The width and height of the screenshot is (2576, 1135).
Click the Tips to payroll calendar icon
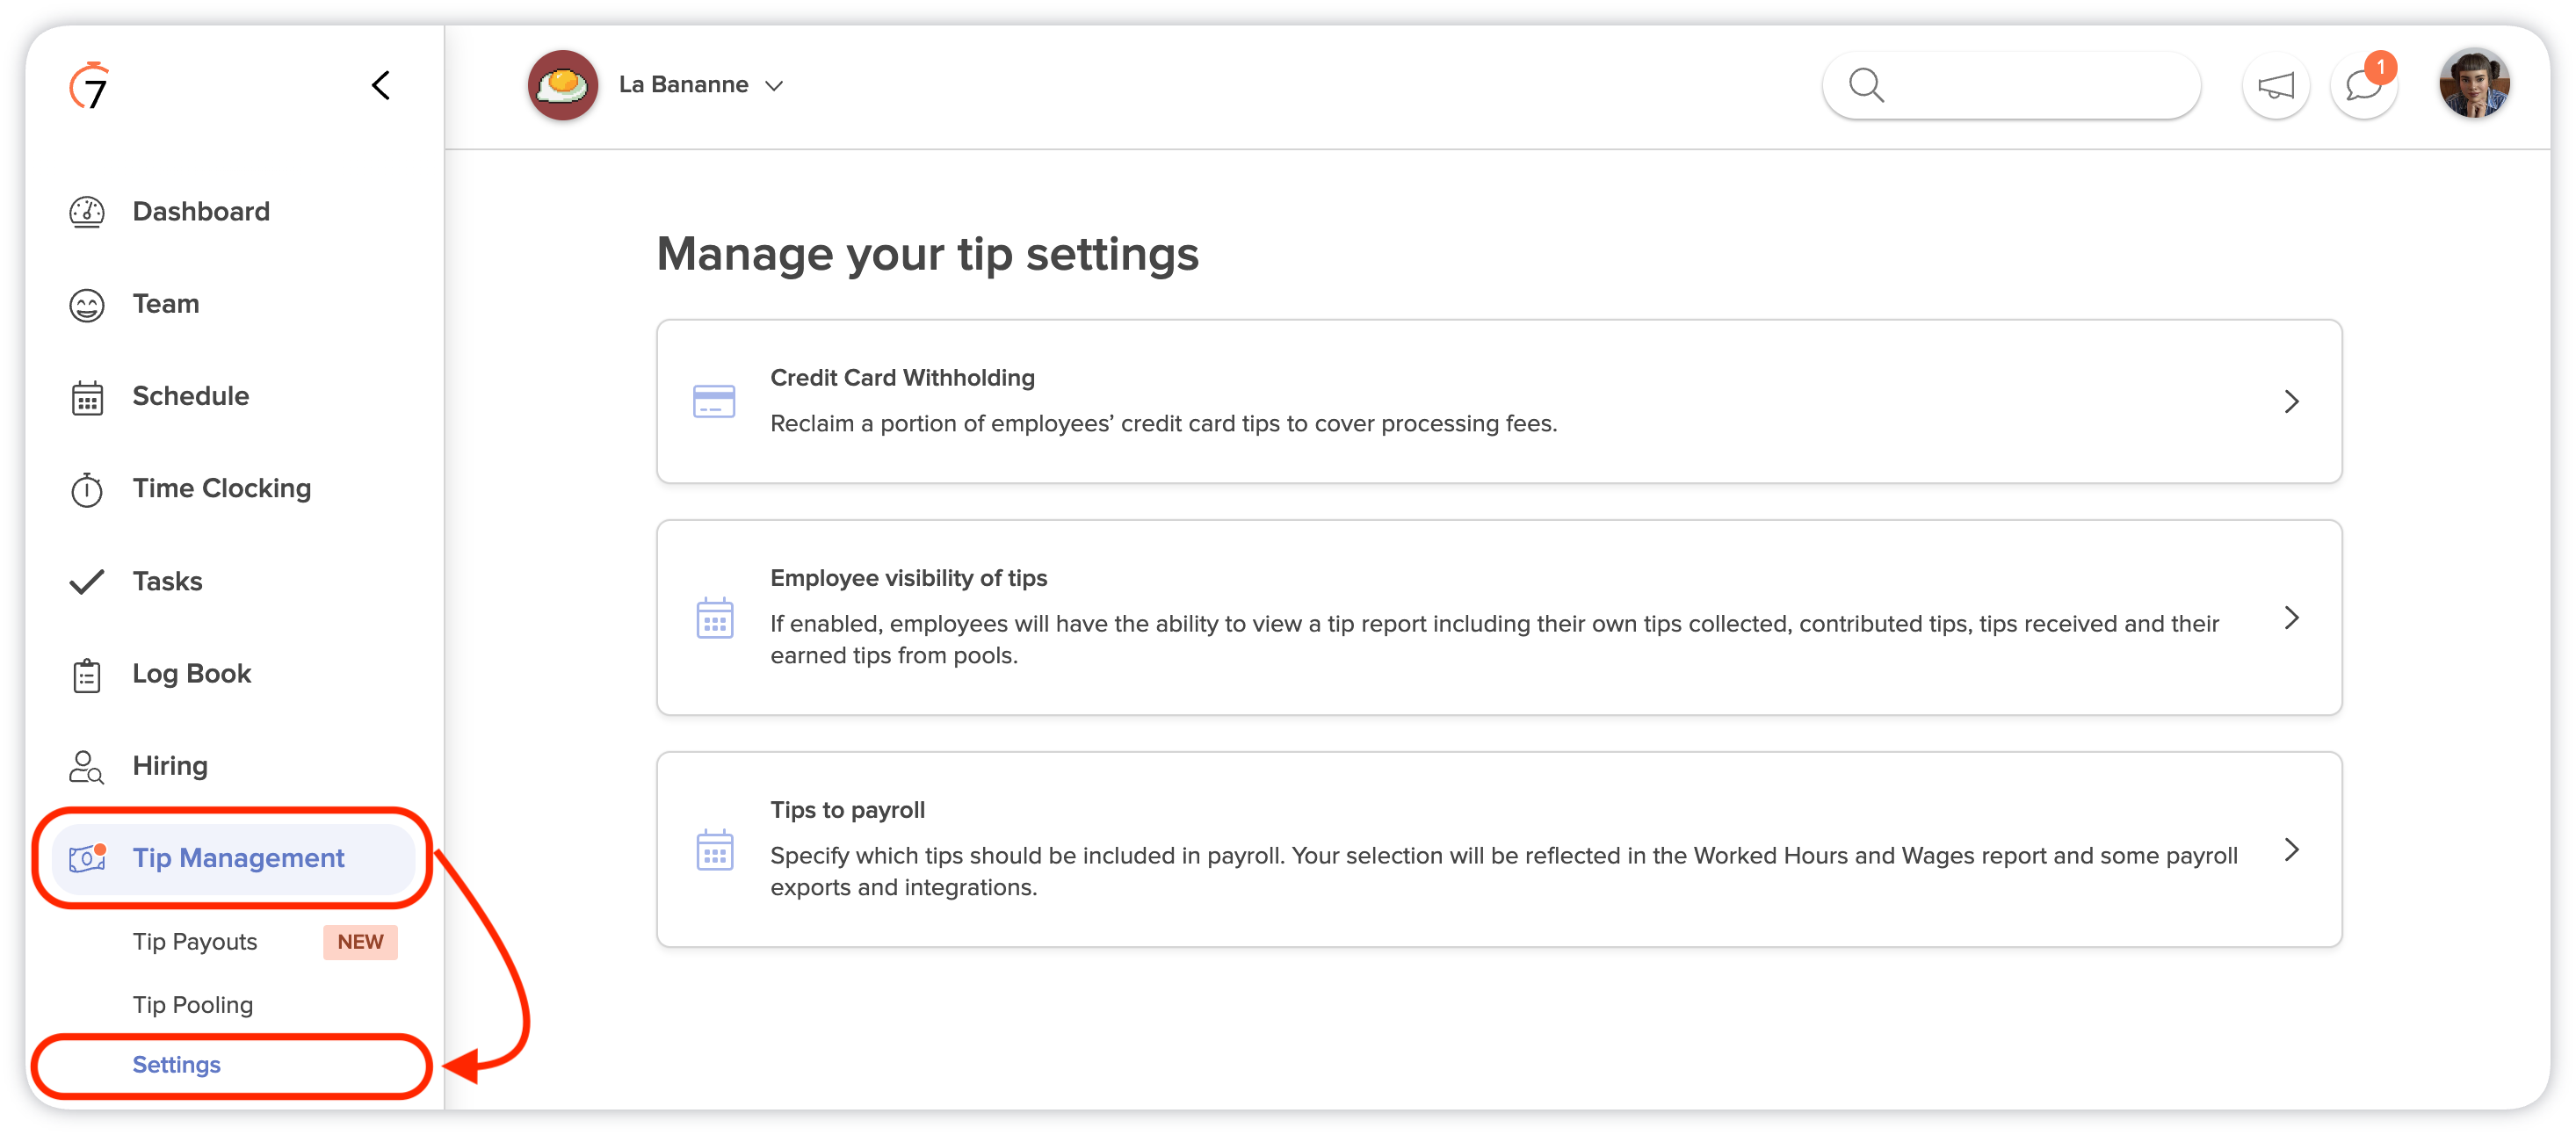point(714,850)
